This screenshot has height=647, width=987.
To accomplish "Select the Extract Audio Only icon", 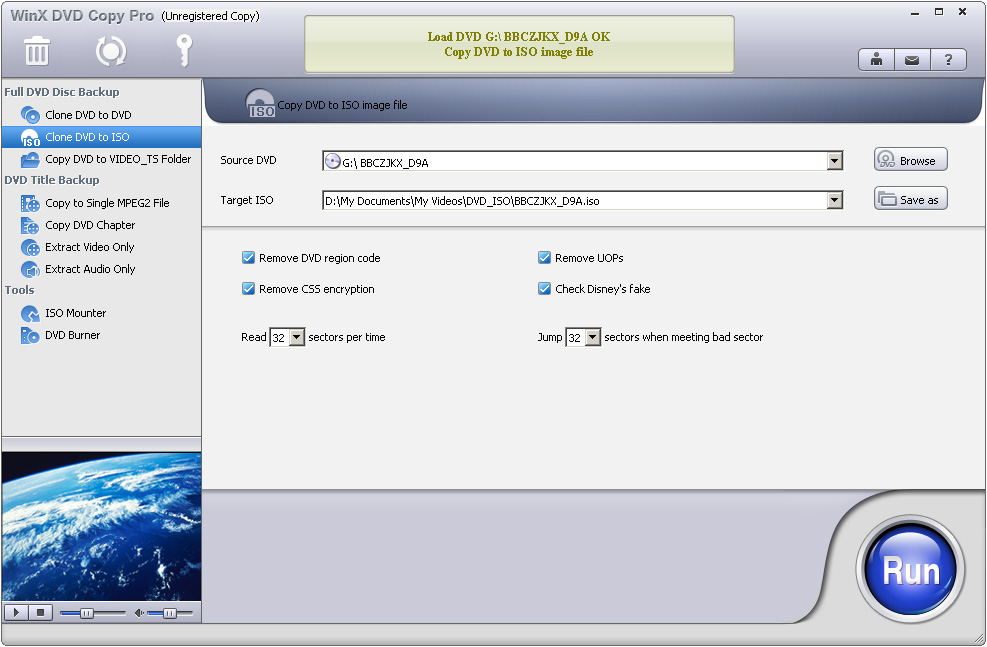I will click(31, 269).
